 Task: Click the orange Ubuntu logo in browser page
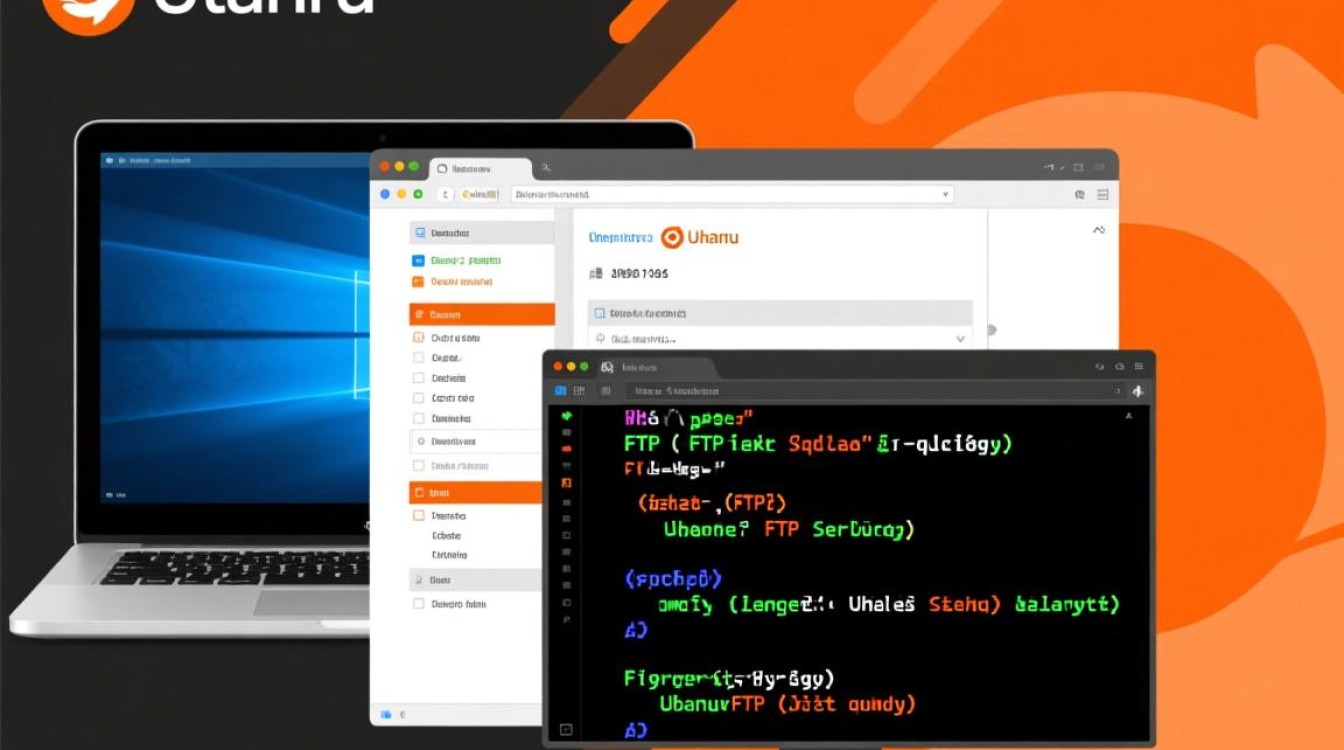click(672, 237)
